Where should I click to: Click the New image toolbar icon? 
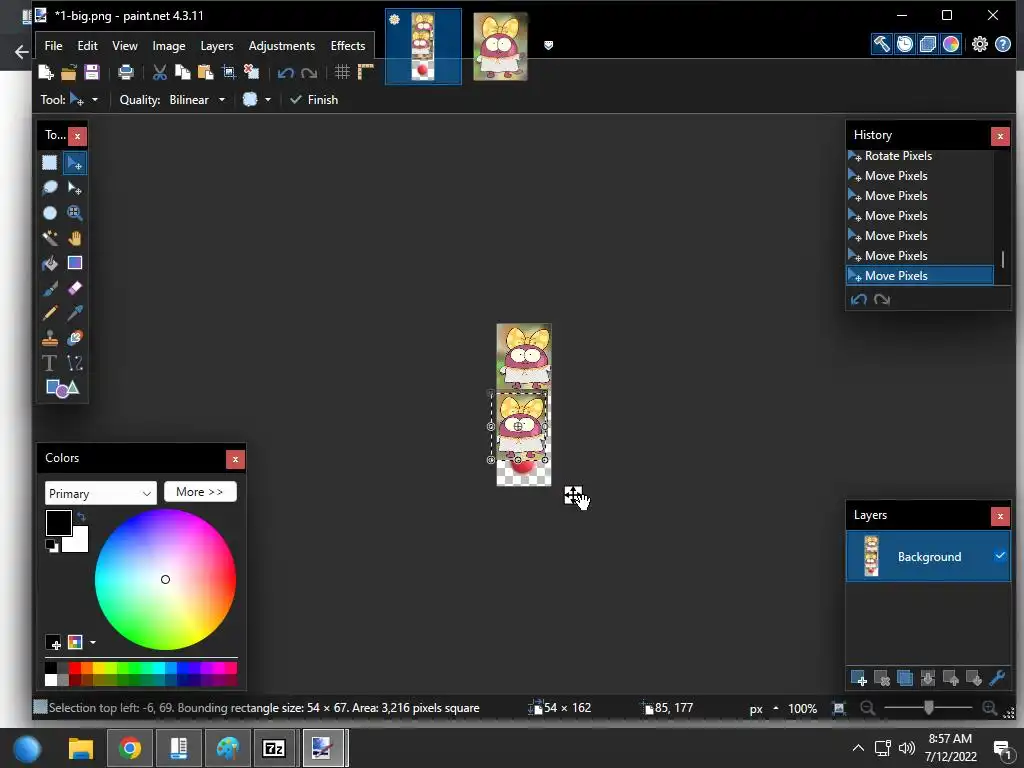pos(46,72)
